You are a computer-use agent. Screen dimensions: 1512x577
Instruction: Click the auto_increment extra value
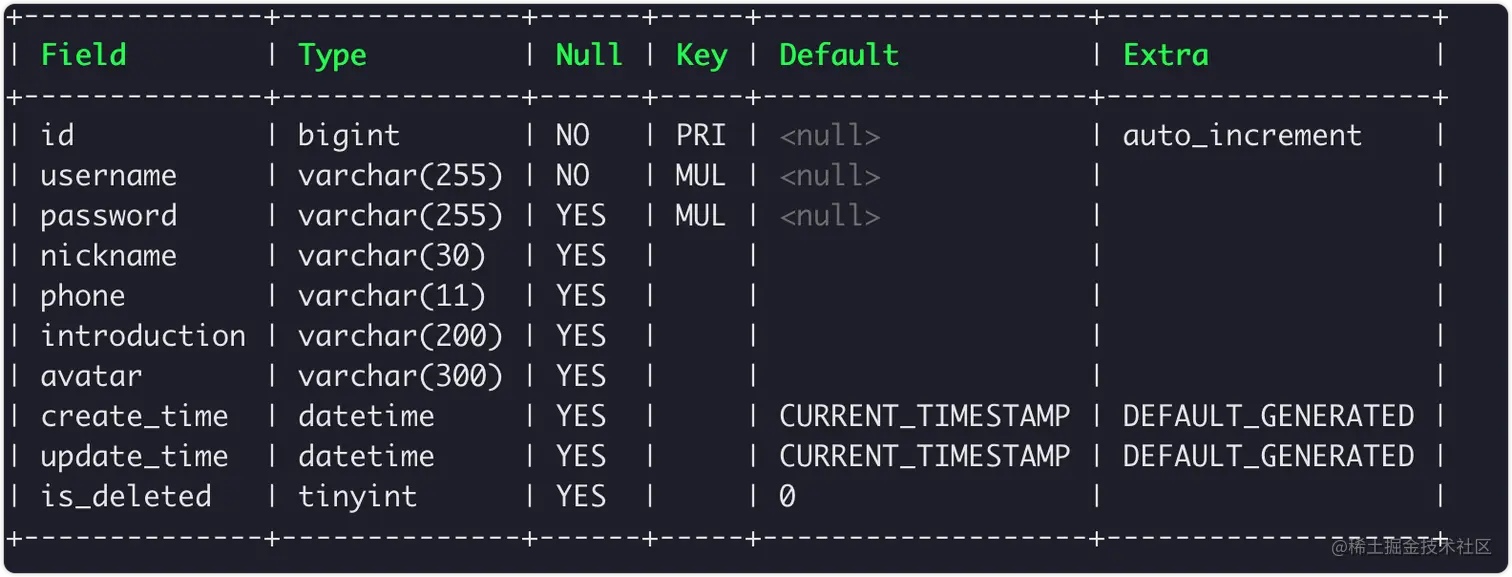pyautogui.click(x=1242, y=136)
